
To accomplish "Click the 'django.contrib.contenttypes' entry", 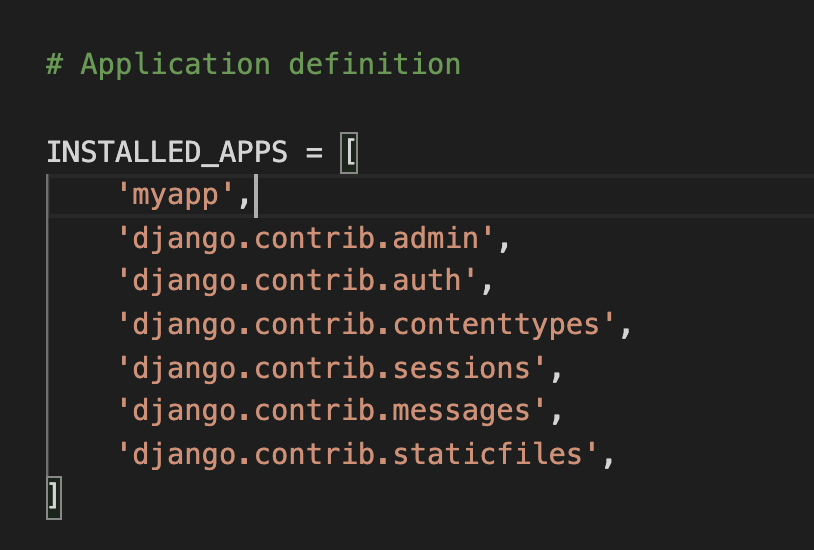I will pyautogui.click(x=366, y=325).
